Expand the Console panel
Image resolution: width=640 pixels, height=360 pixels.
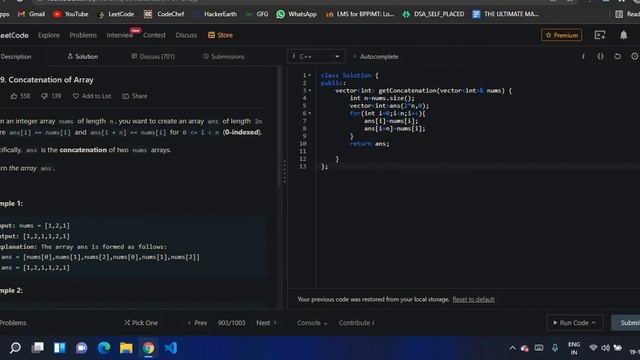[312, 322]
